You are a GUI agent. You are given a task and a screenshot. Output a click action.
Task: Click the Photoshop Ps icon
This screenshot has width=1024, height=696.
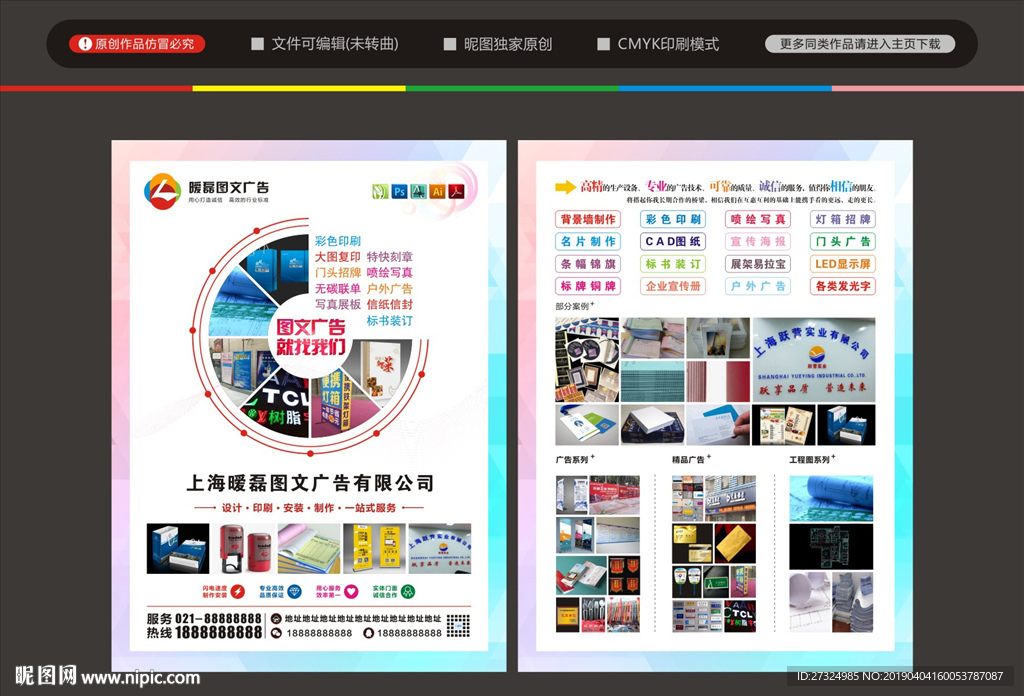tap(400, 191)
